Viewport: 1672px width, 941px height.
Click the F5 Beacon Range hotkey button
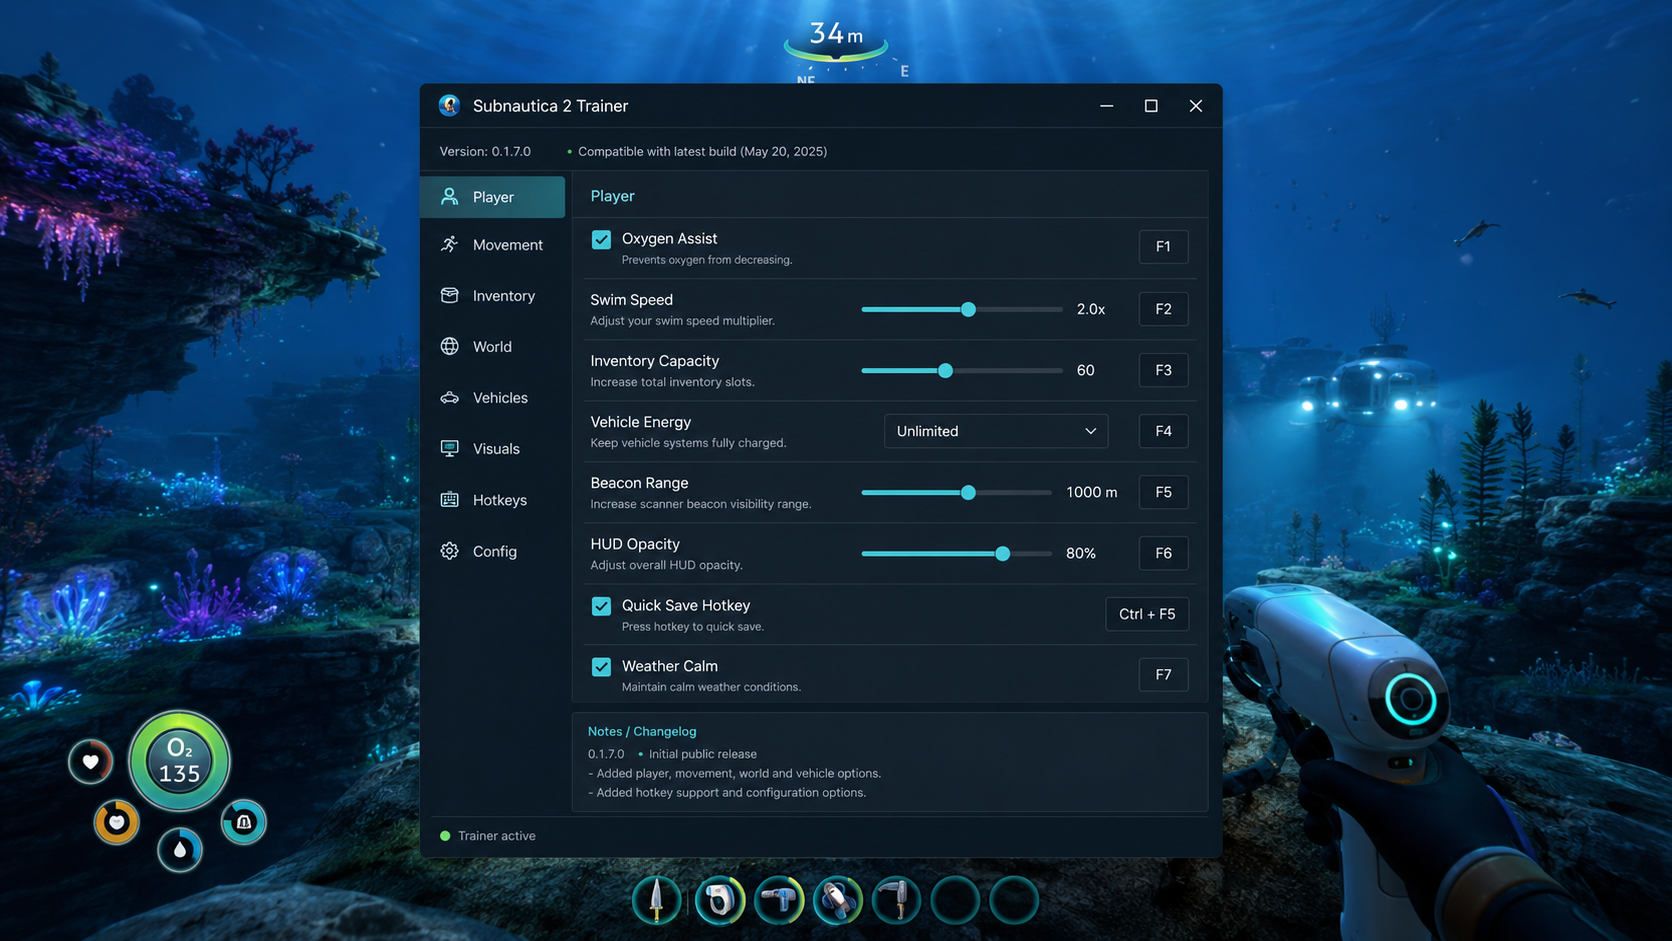1163,492
